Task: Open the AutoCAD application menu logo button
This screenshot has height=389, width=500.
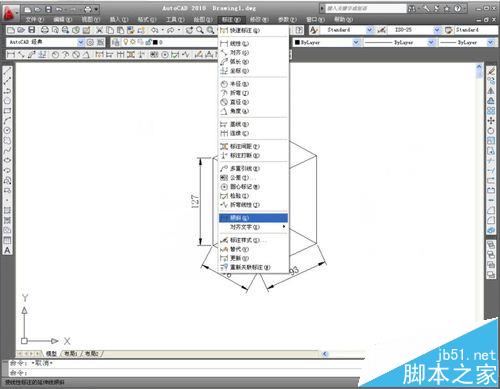Action: pos(10,13)
